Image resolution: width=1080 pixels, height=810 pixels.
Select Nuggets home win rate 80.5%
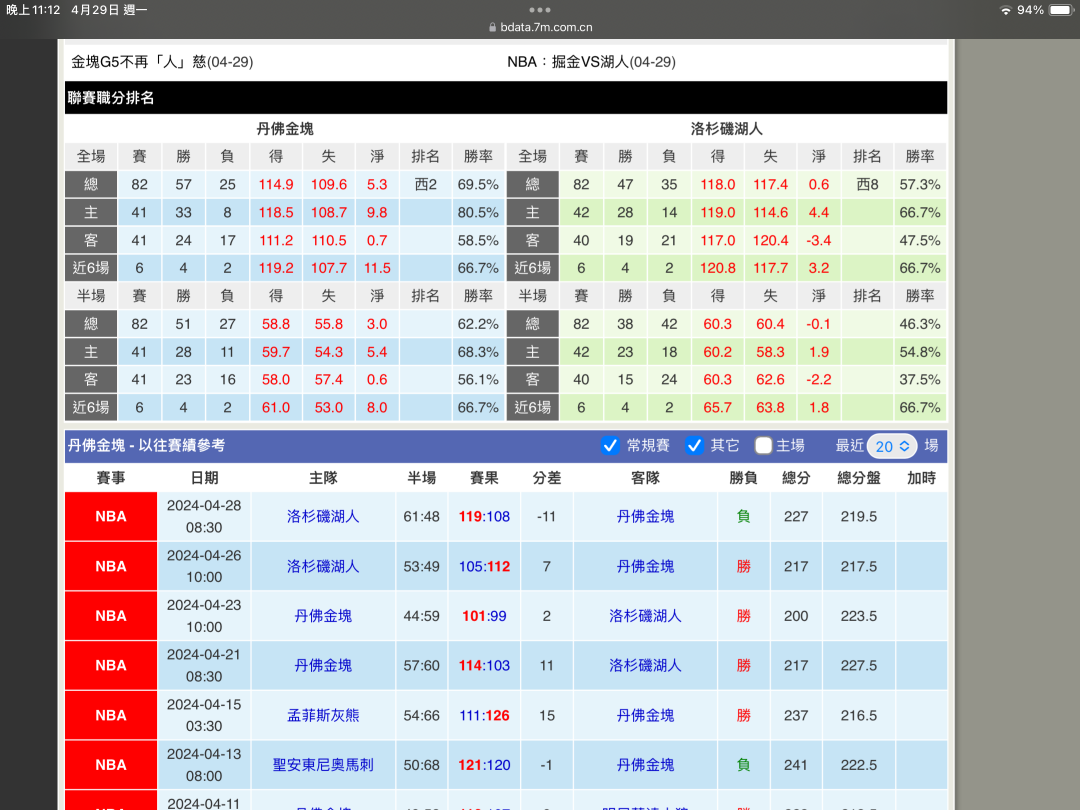point(478,213)
